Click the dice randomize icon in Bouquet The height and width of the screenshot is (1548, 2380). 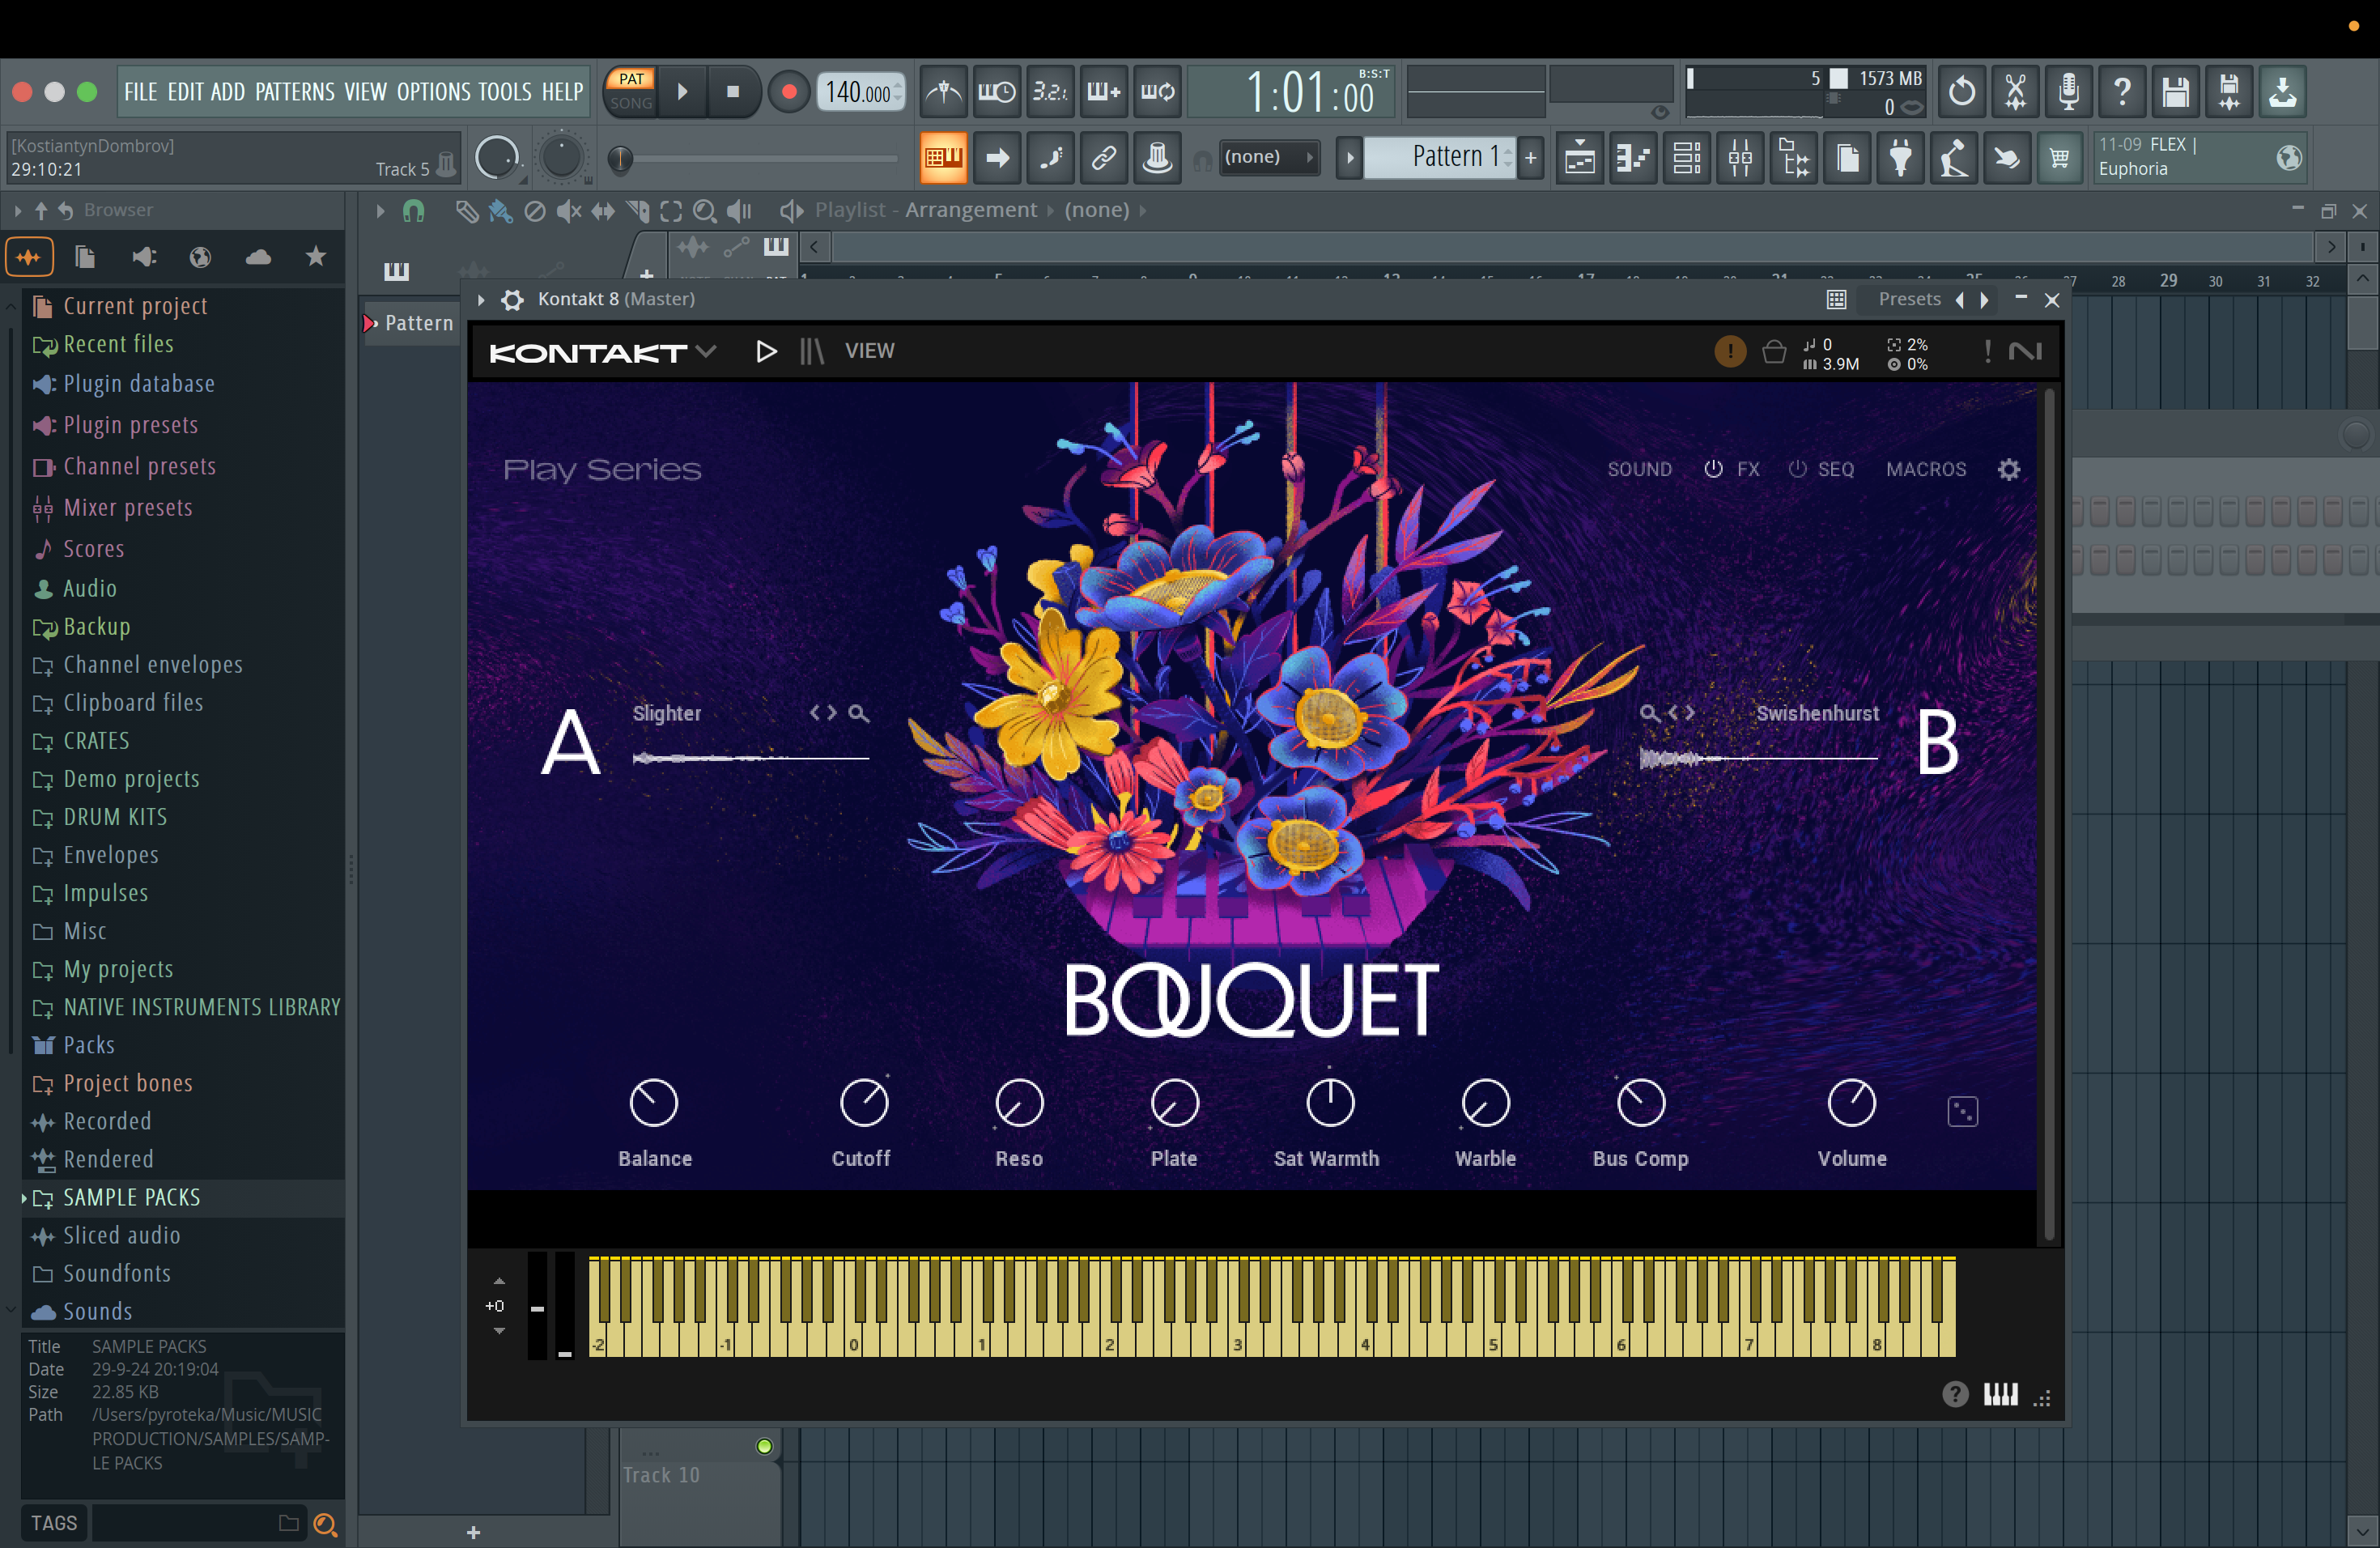(x=1963, y=1110)
